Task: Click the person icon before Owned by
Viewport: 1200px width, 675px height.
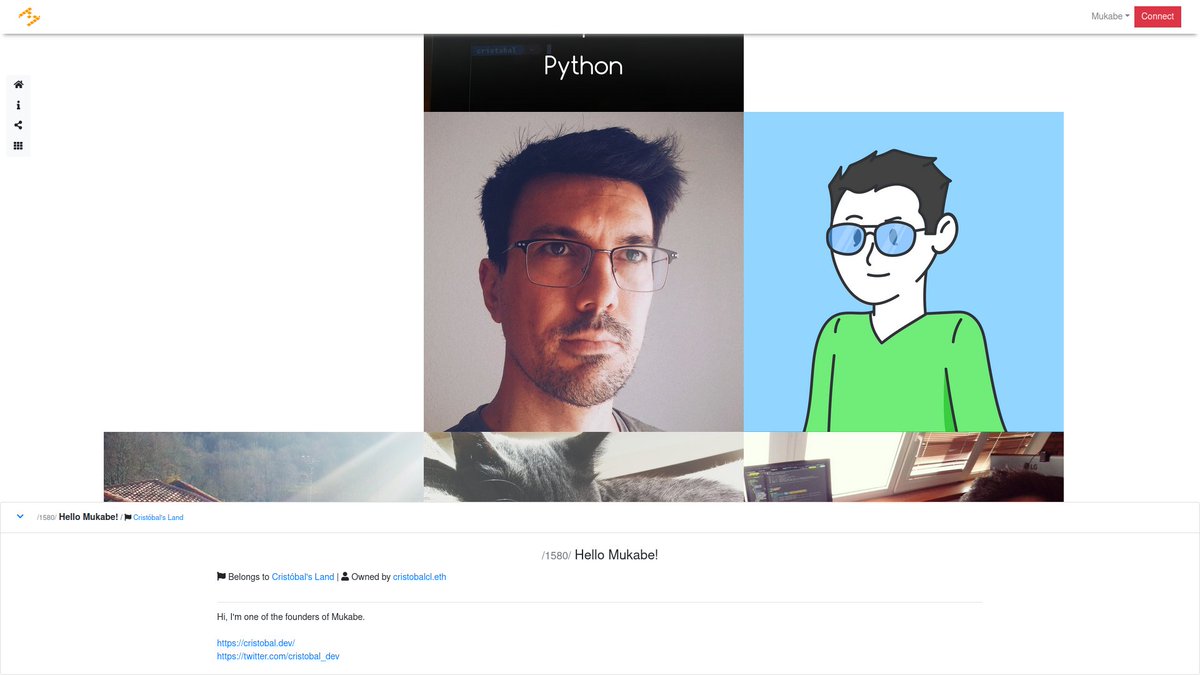Action: [345, 577]
